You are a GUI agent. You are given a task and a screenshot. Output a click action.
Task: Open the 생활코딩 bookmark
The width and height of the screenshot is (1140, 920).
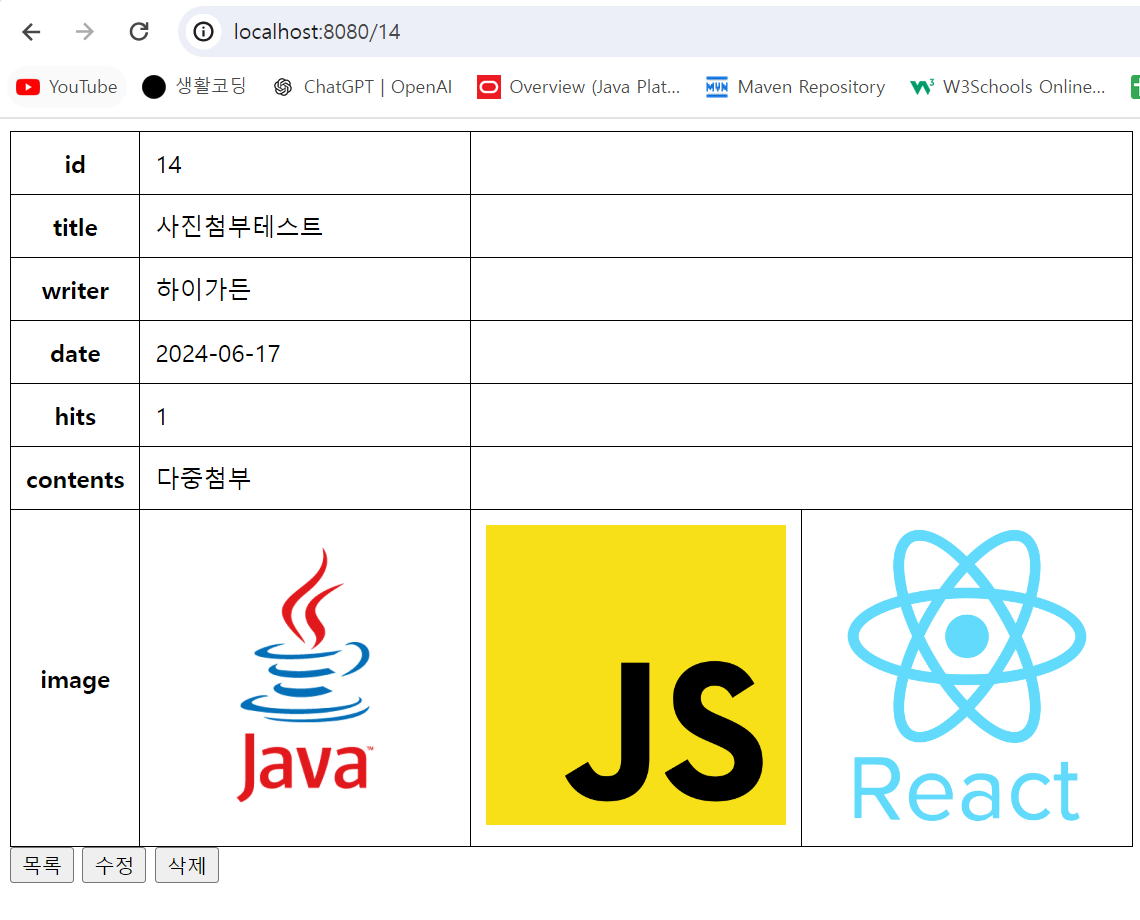(194, 87)
